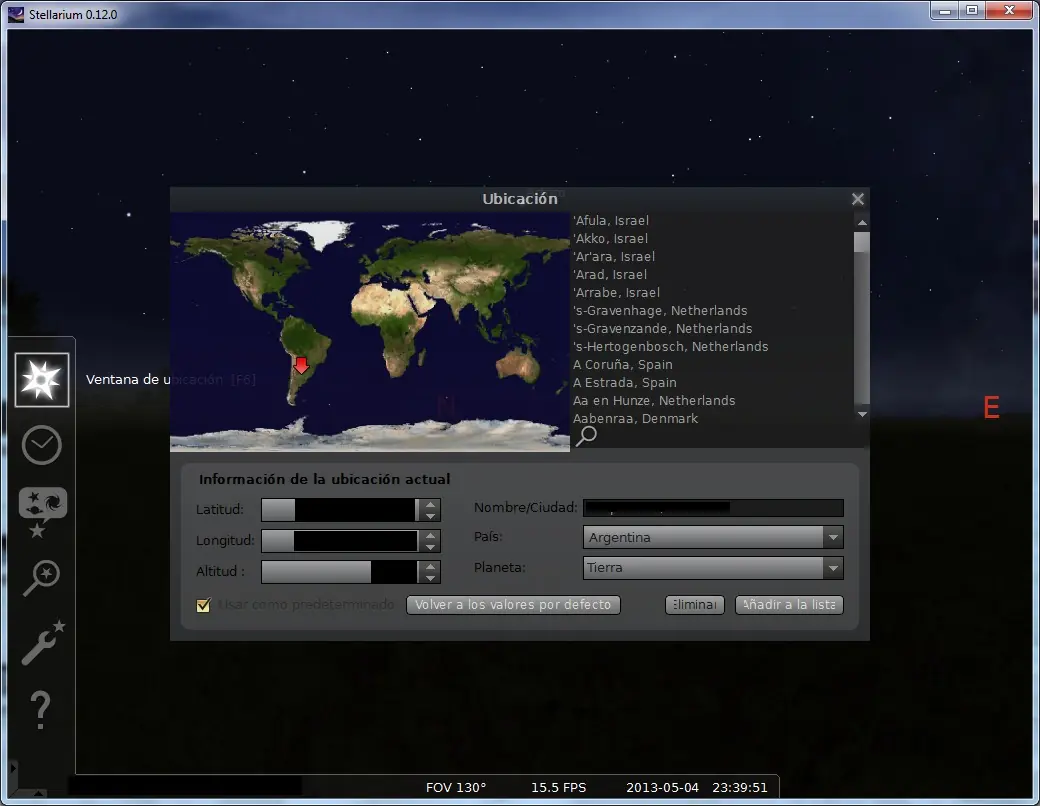Click the 15.5 FPS status readout
The height and width of the screenshot is (806, 1040).
[x=558, y=787]
